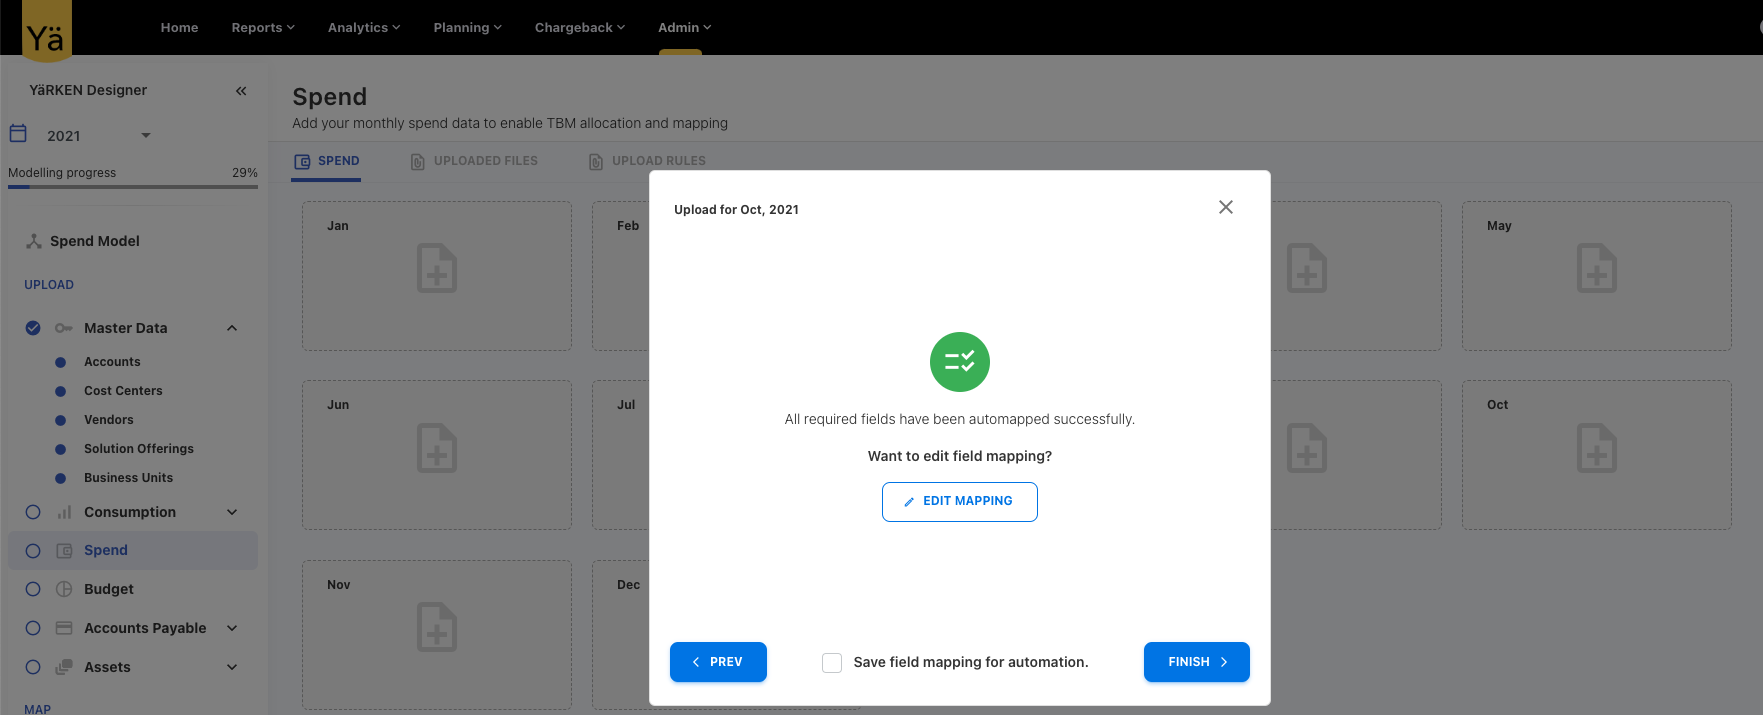This screenshot has height=715, width=1763.
Task: Click the Modelling progress bar
Action: click(132, 187)
